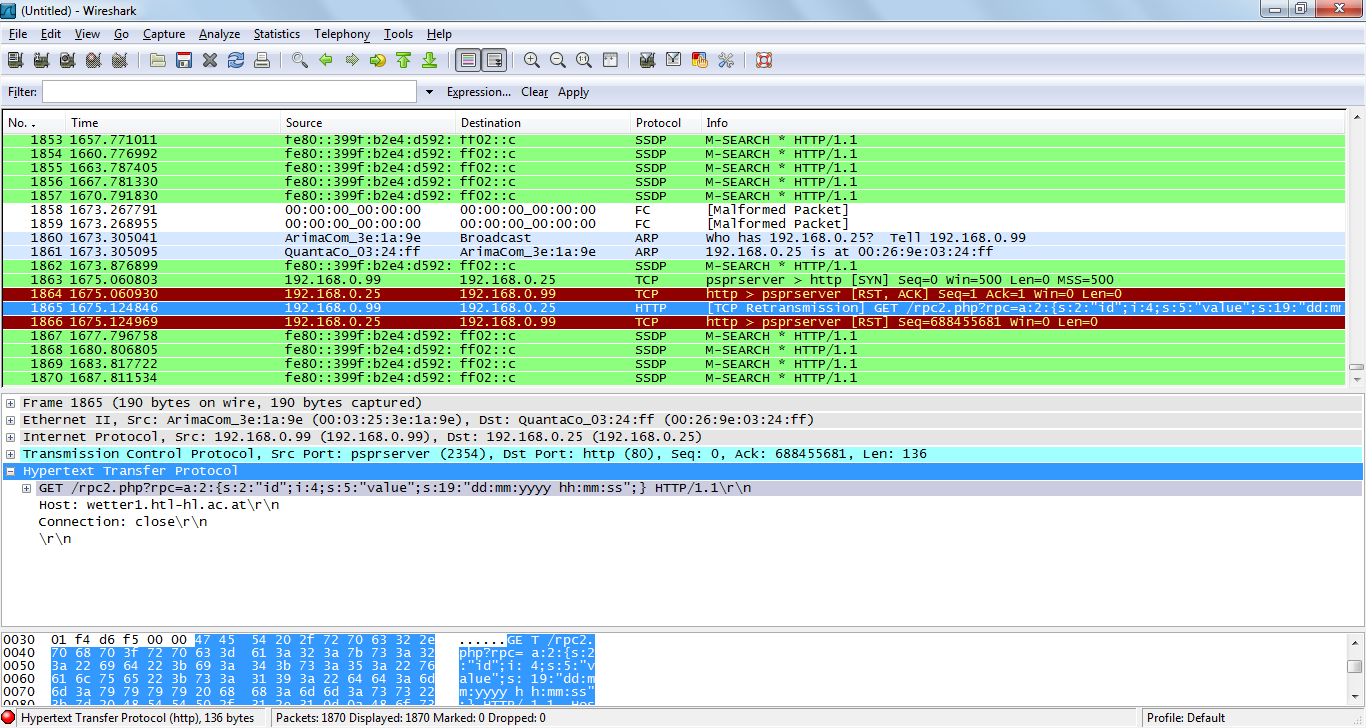Image resolution: width=1366 pixels, height=728 pixels.
Task: Find a packet with magnifier icon
Action: 300,60
